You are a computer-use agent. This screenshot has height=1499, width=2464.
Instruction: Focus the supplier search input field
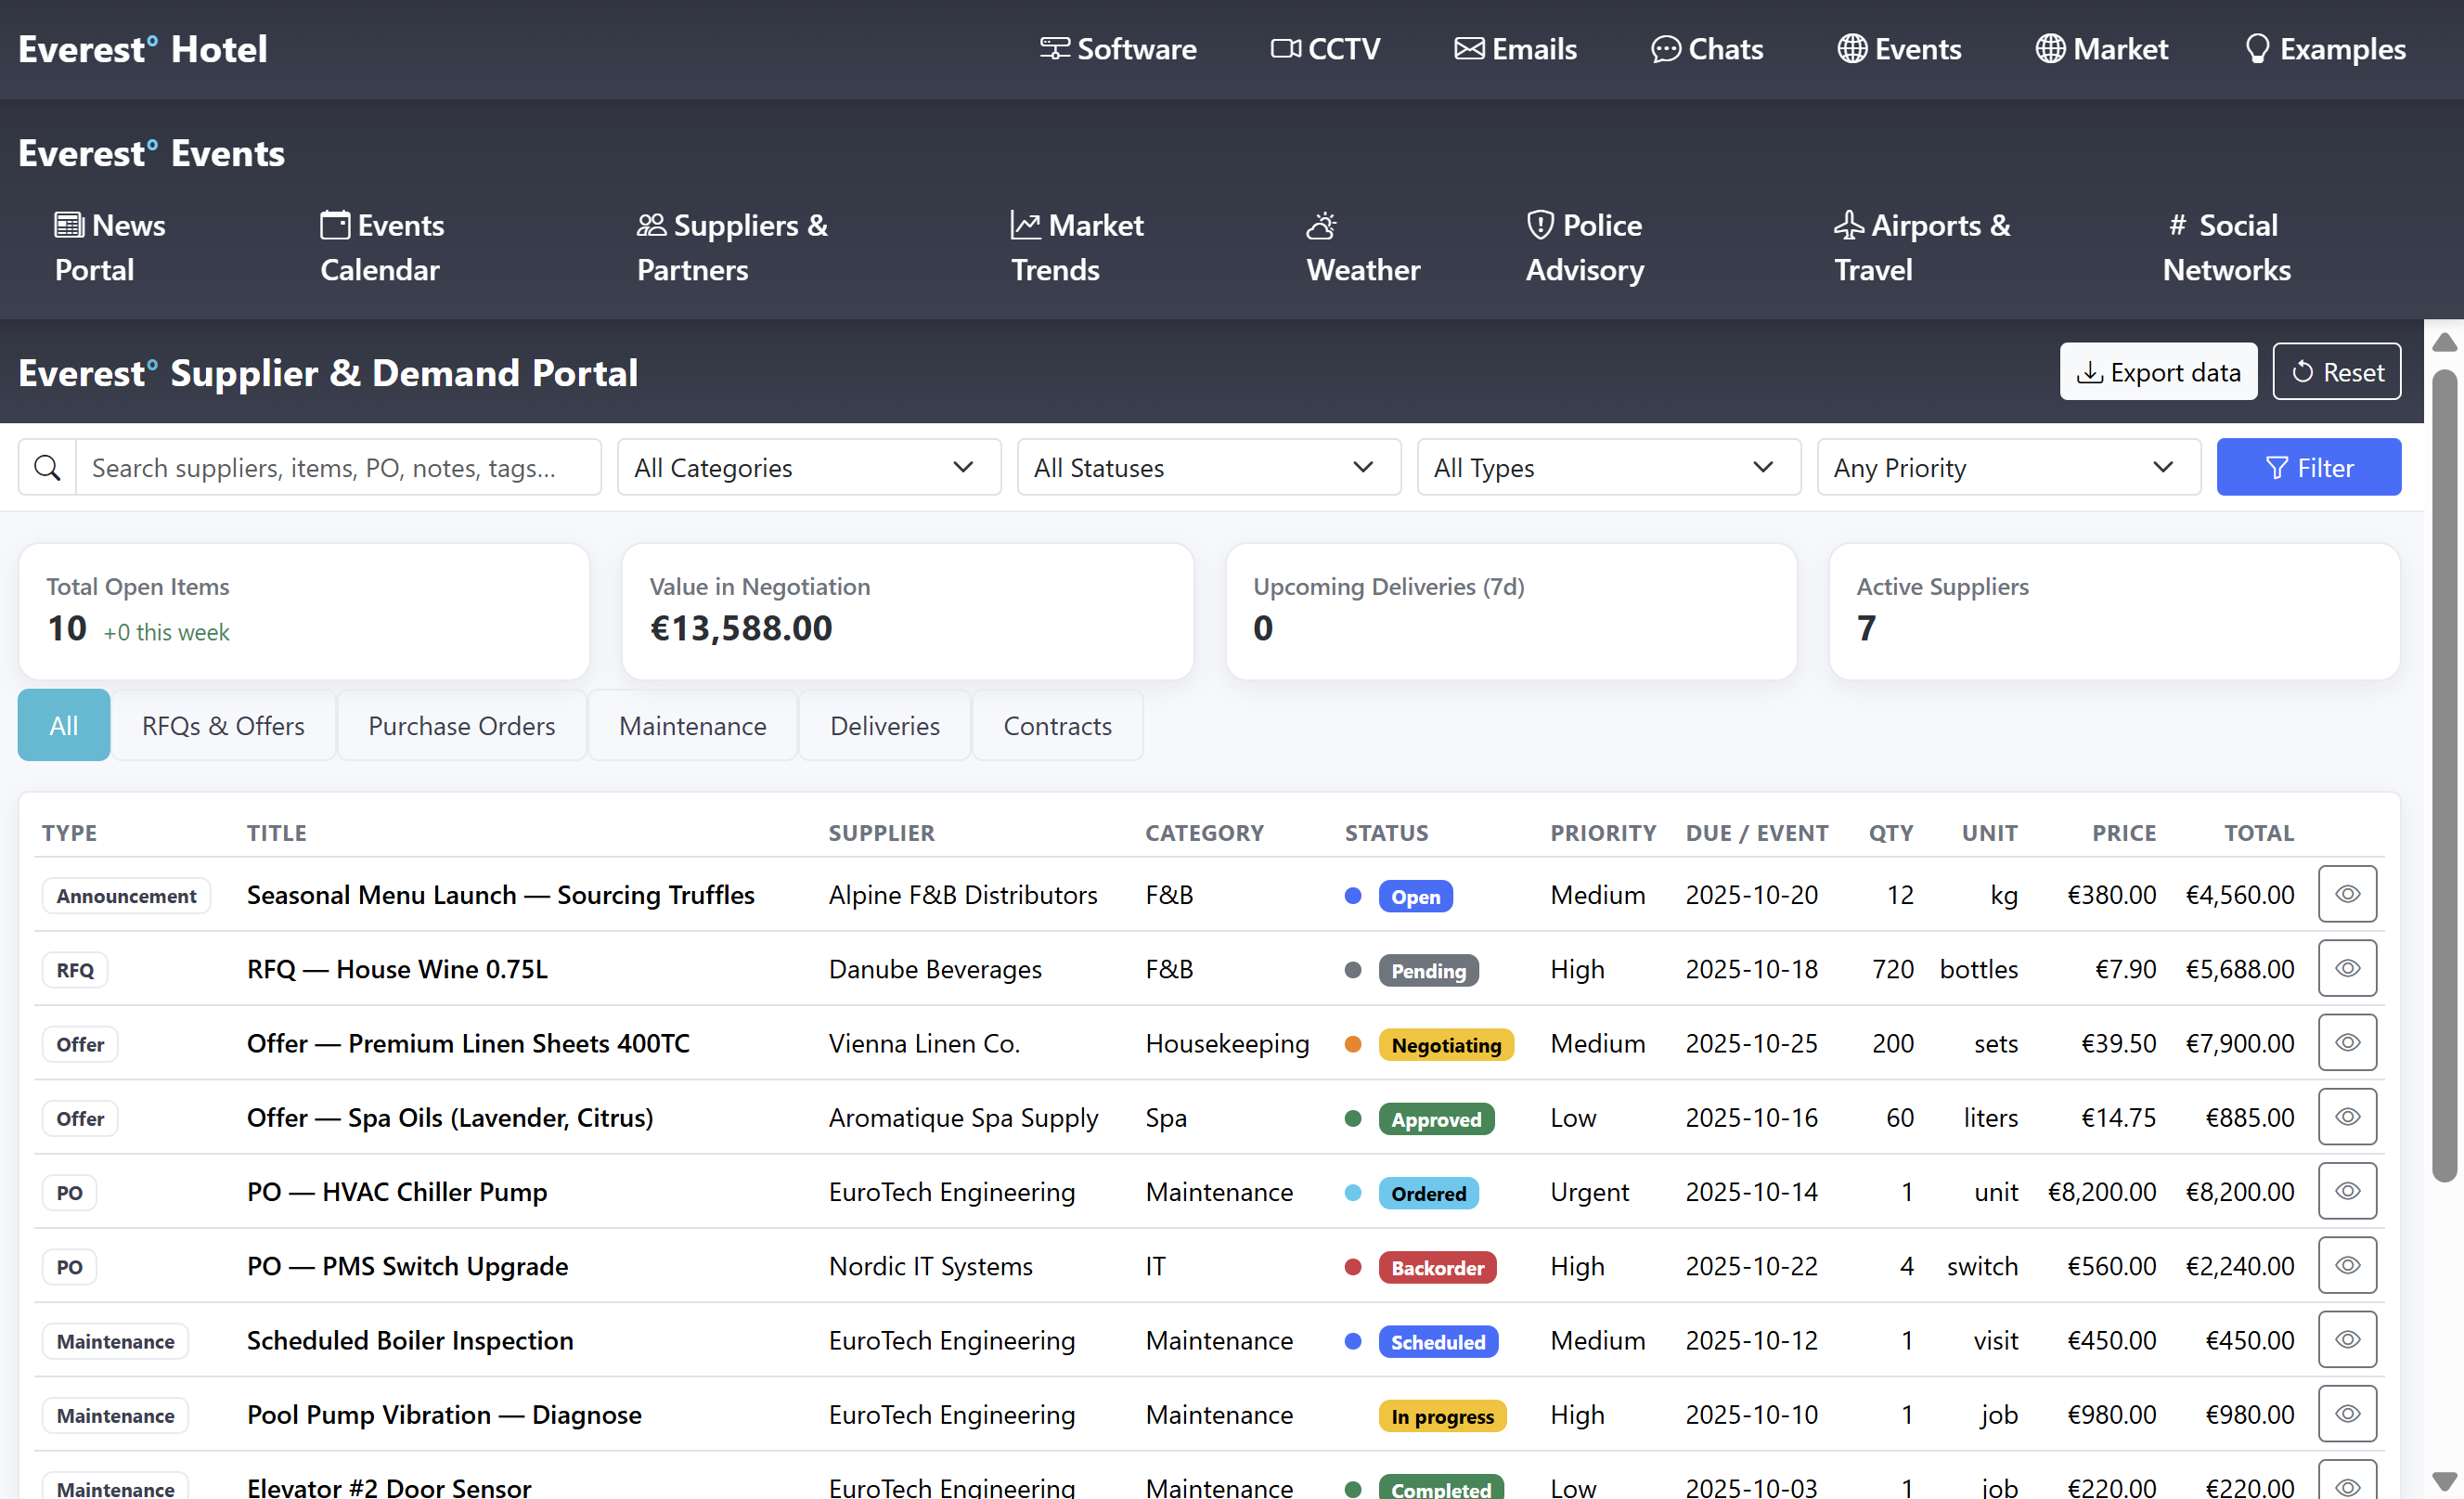coord(338,467)
